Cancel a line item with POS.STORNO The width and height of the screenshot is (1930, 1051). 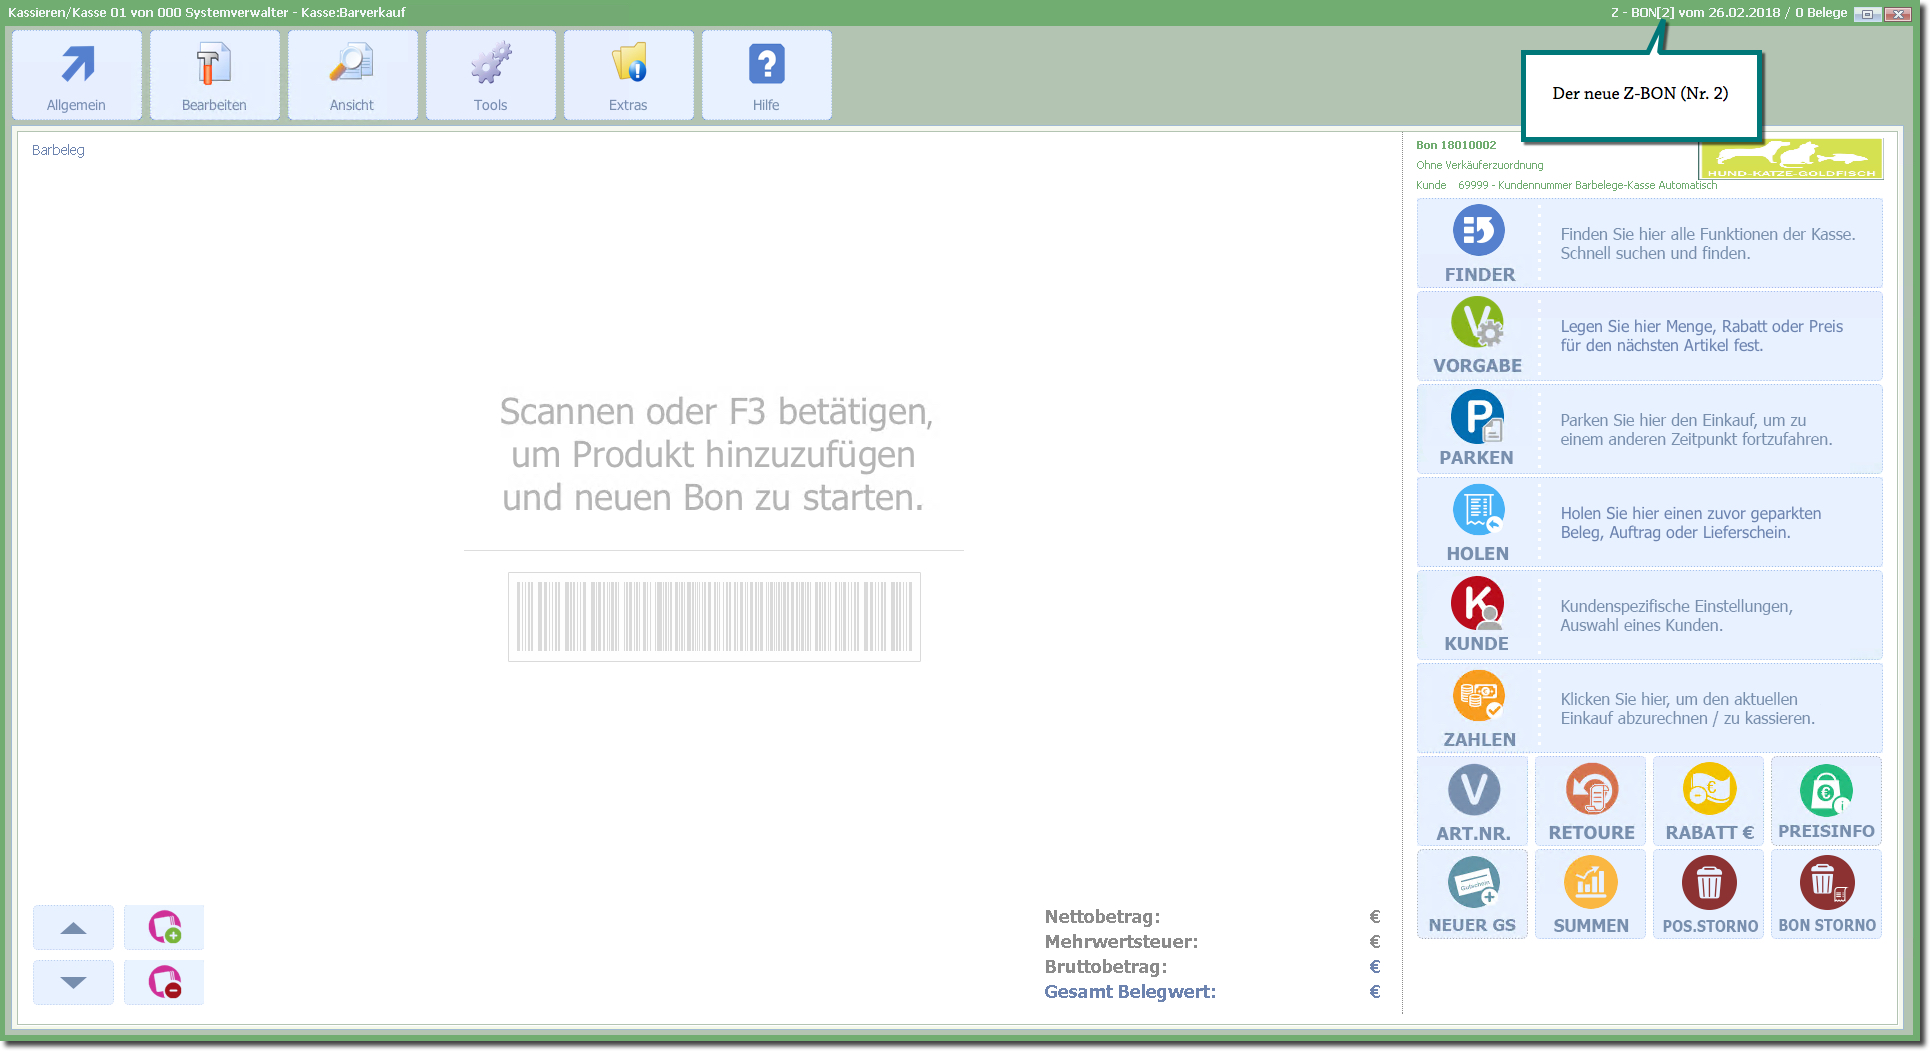[x=1709, y=895]
